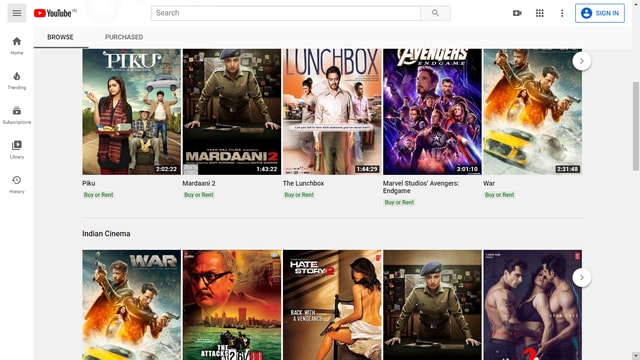Click Buy or Rent under Mardaani 2
640x360 pixels.
click(x=199, y=195)
